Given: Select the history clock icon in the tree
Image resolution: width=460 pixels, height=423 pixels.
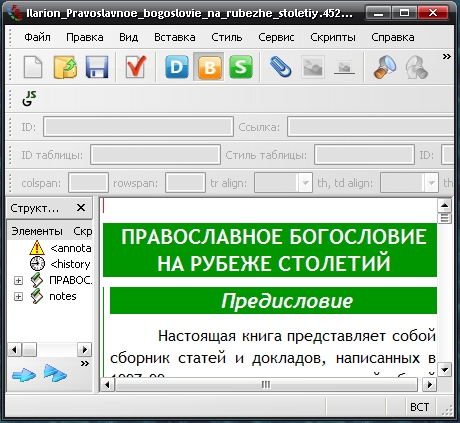Looking at the screenshot, I should click(x=37, y=264).
